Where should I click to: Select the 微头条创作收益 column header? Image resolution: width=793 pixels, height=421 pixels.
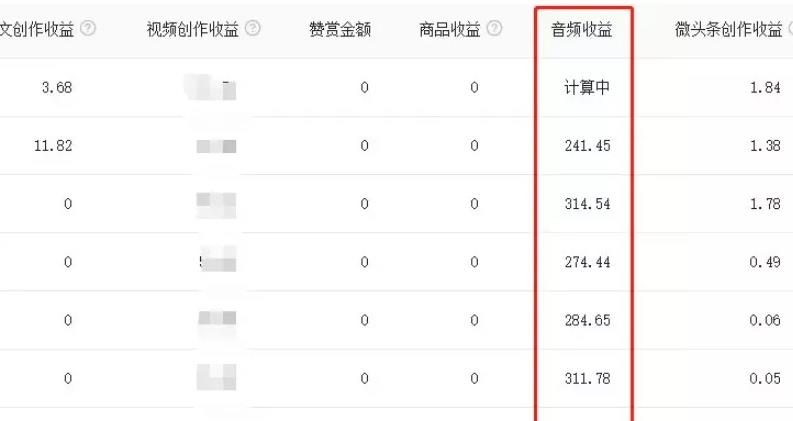coord(728,30)
